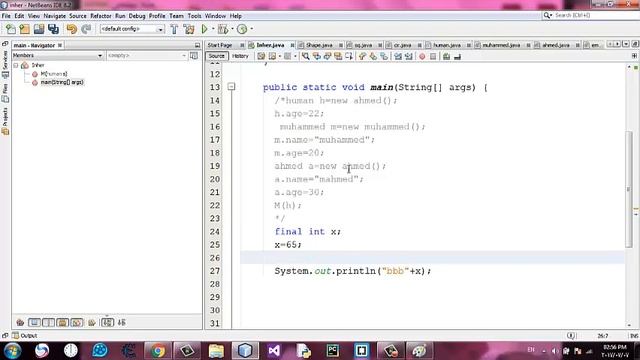
Task: Switch to the human.java tab
Action: coord(447,45)
